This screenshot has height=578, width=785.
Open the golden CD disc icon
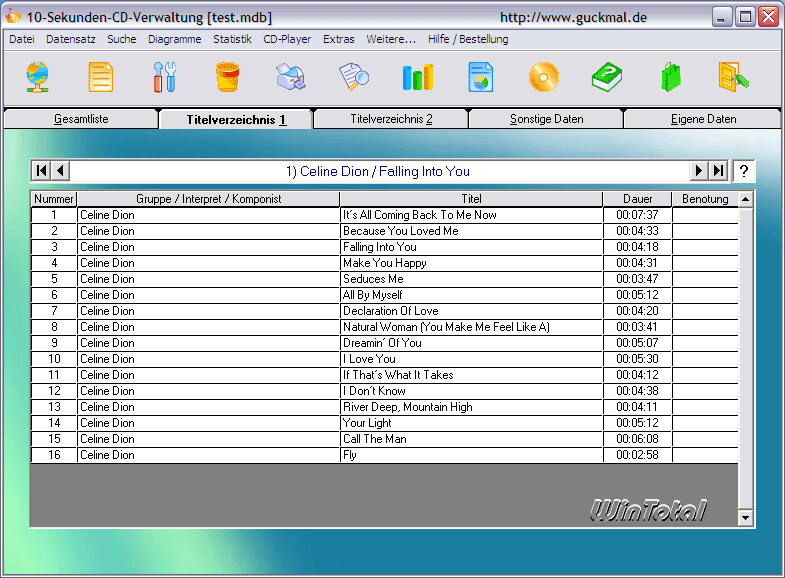click(x=544, y=77)
